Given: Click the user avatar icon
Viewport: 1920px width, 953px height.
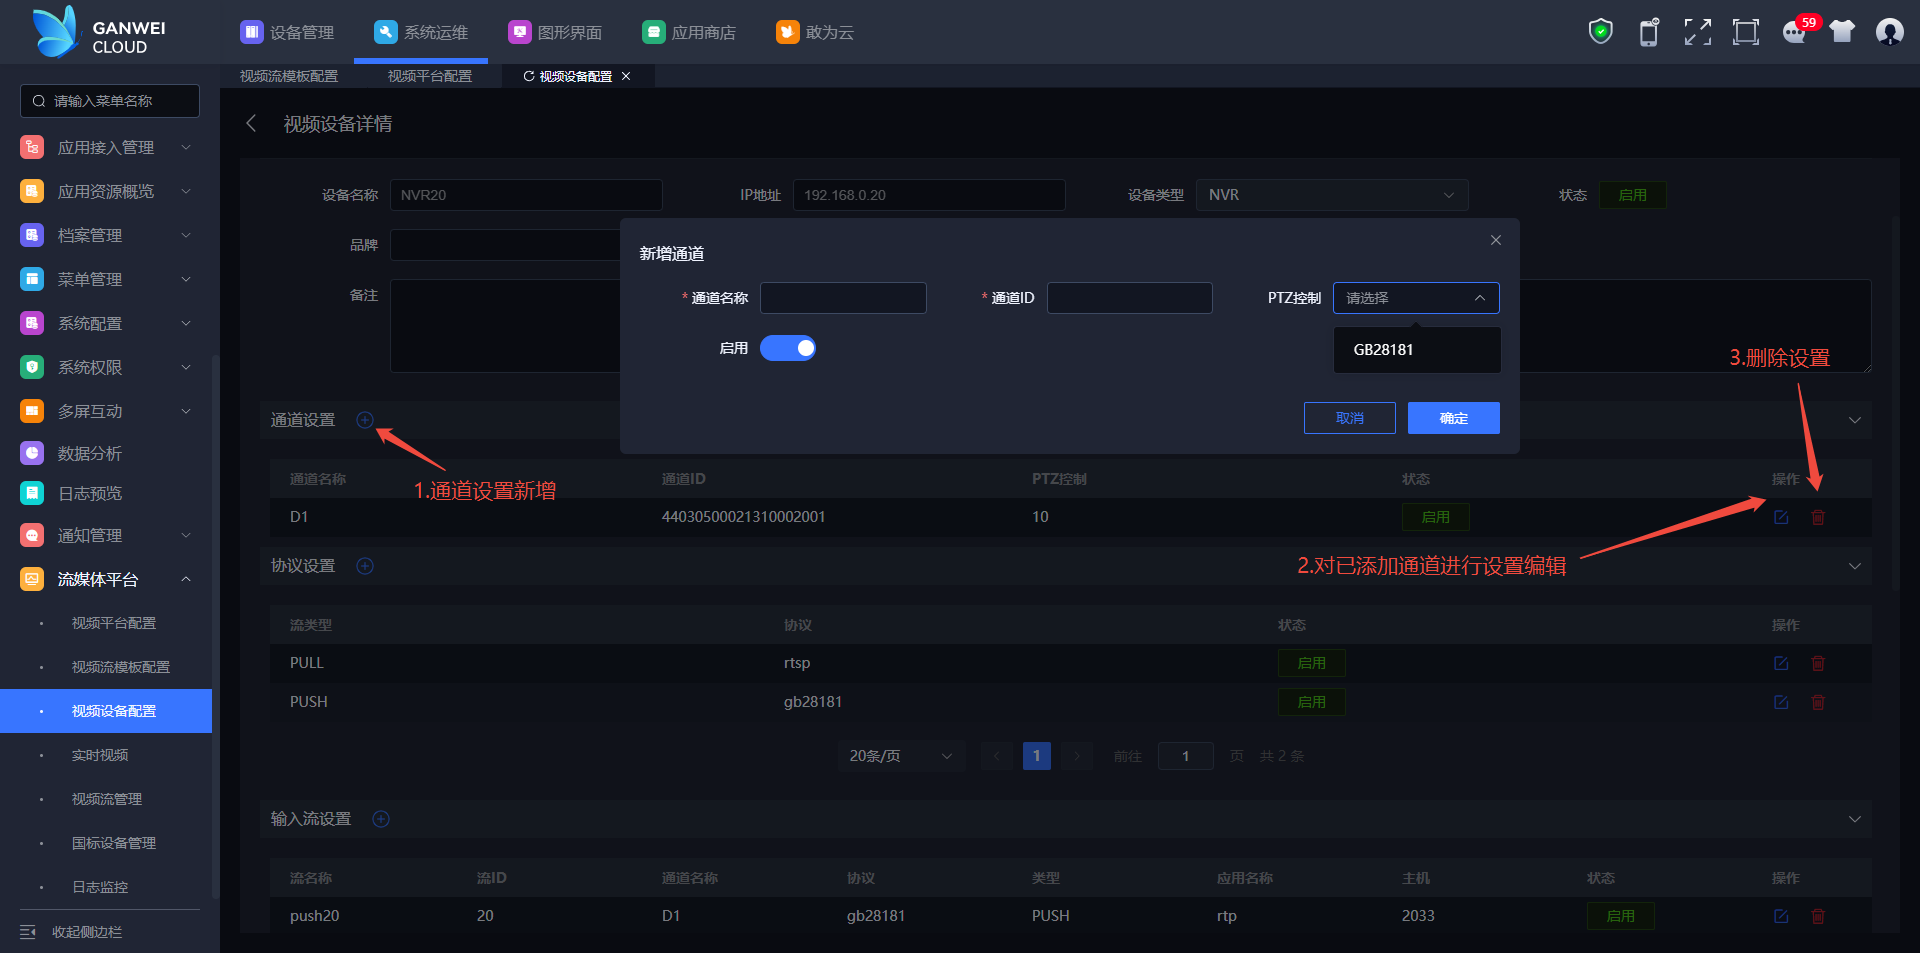Looking at the screenshot, I should [1889, 32].
